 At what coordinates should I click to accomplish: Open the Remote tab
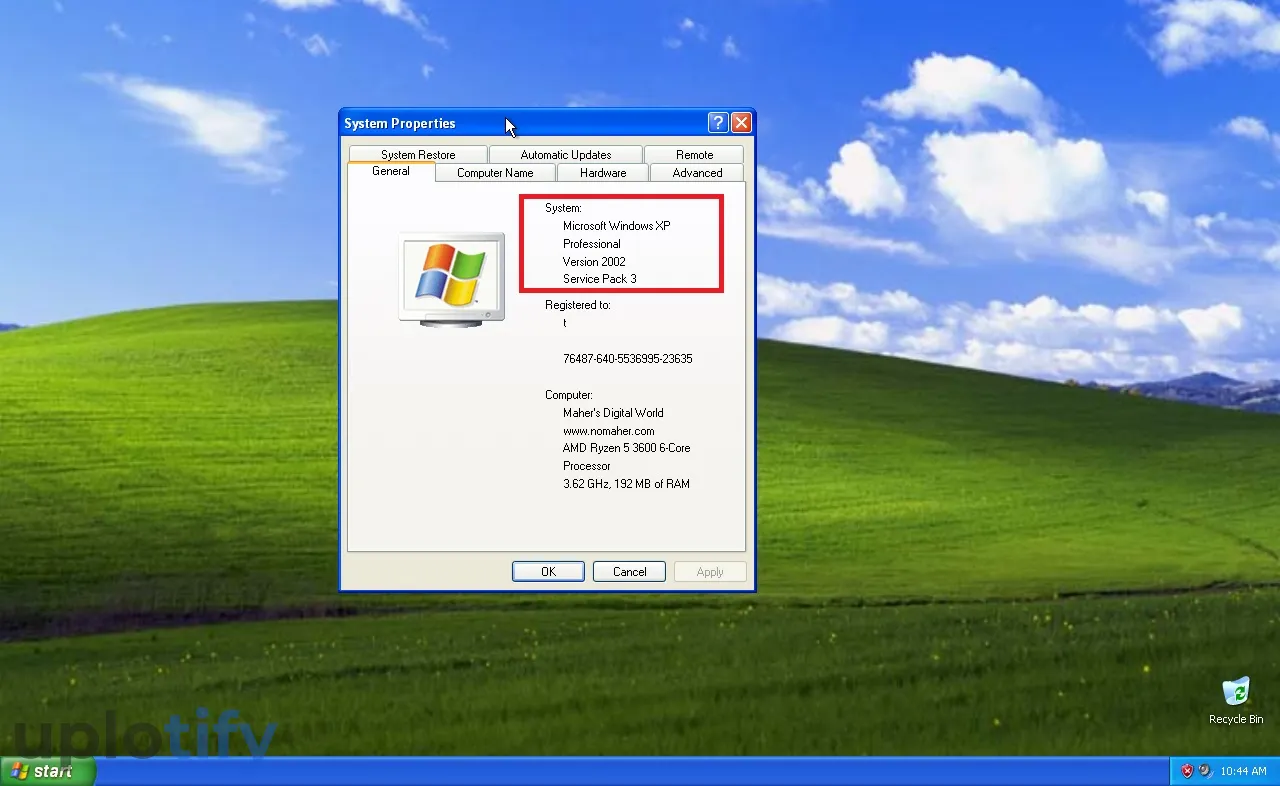(x=694, y=155)
